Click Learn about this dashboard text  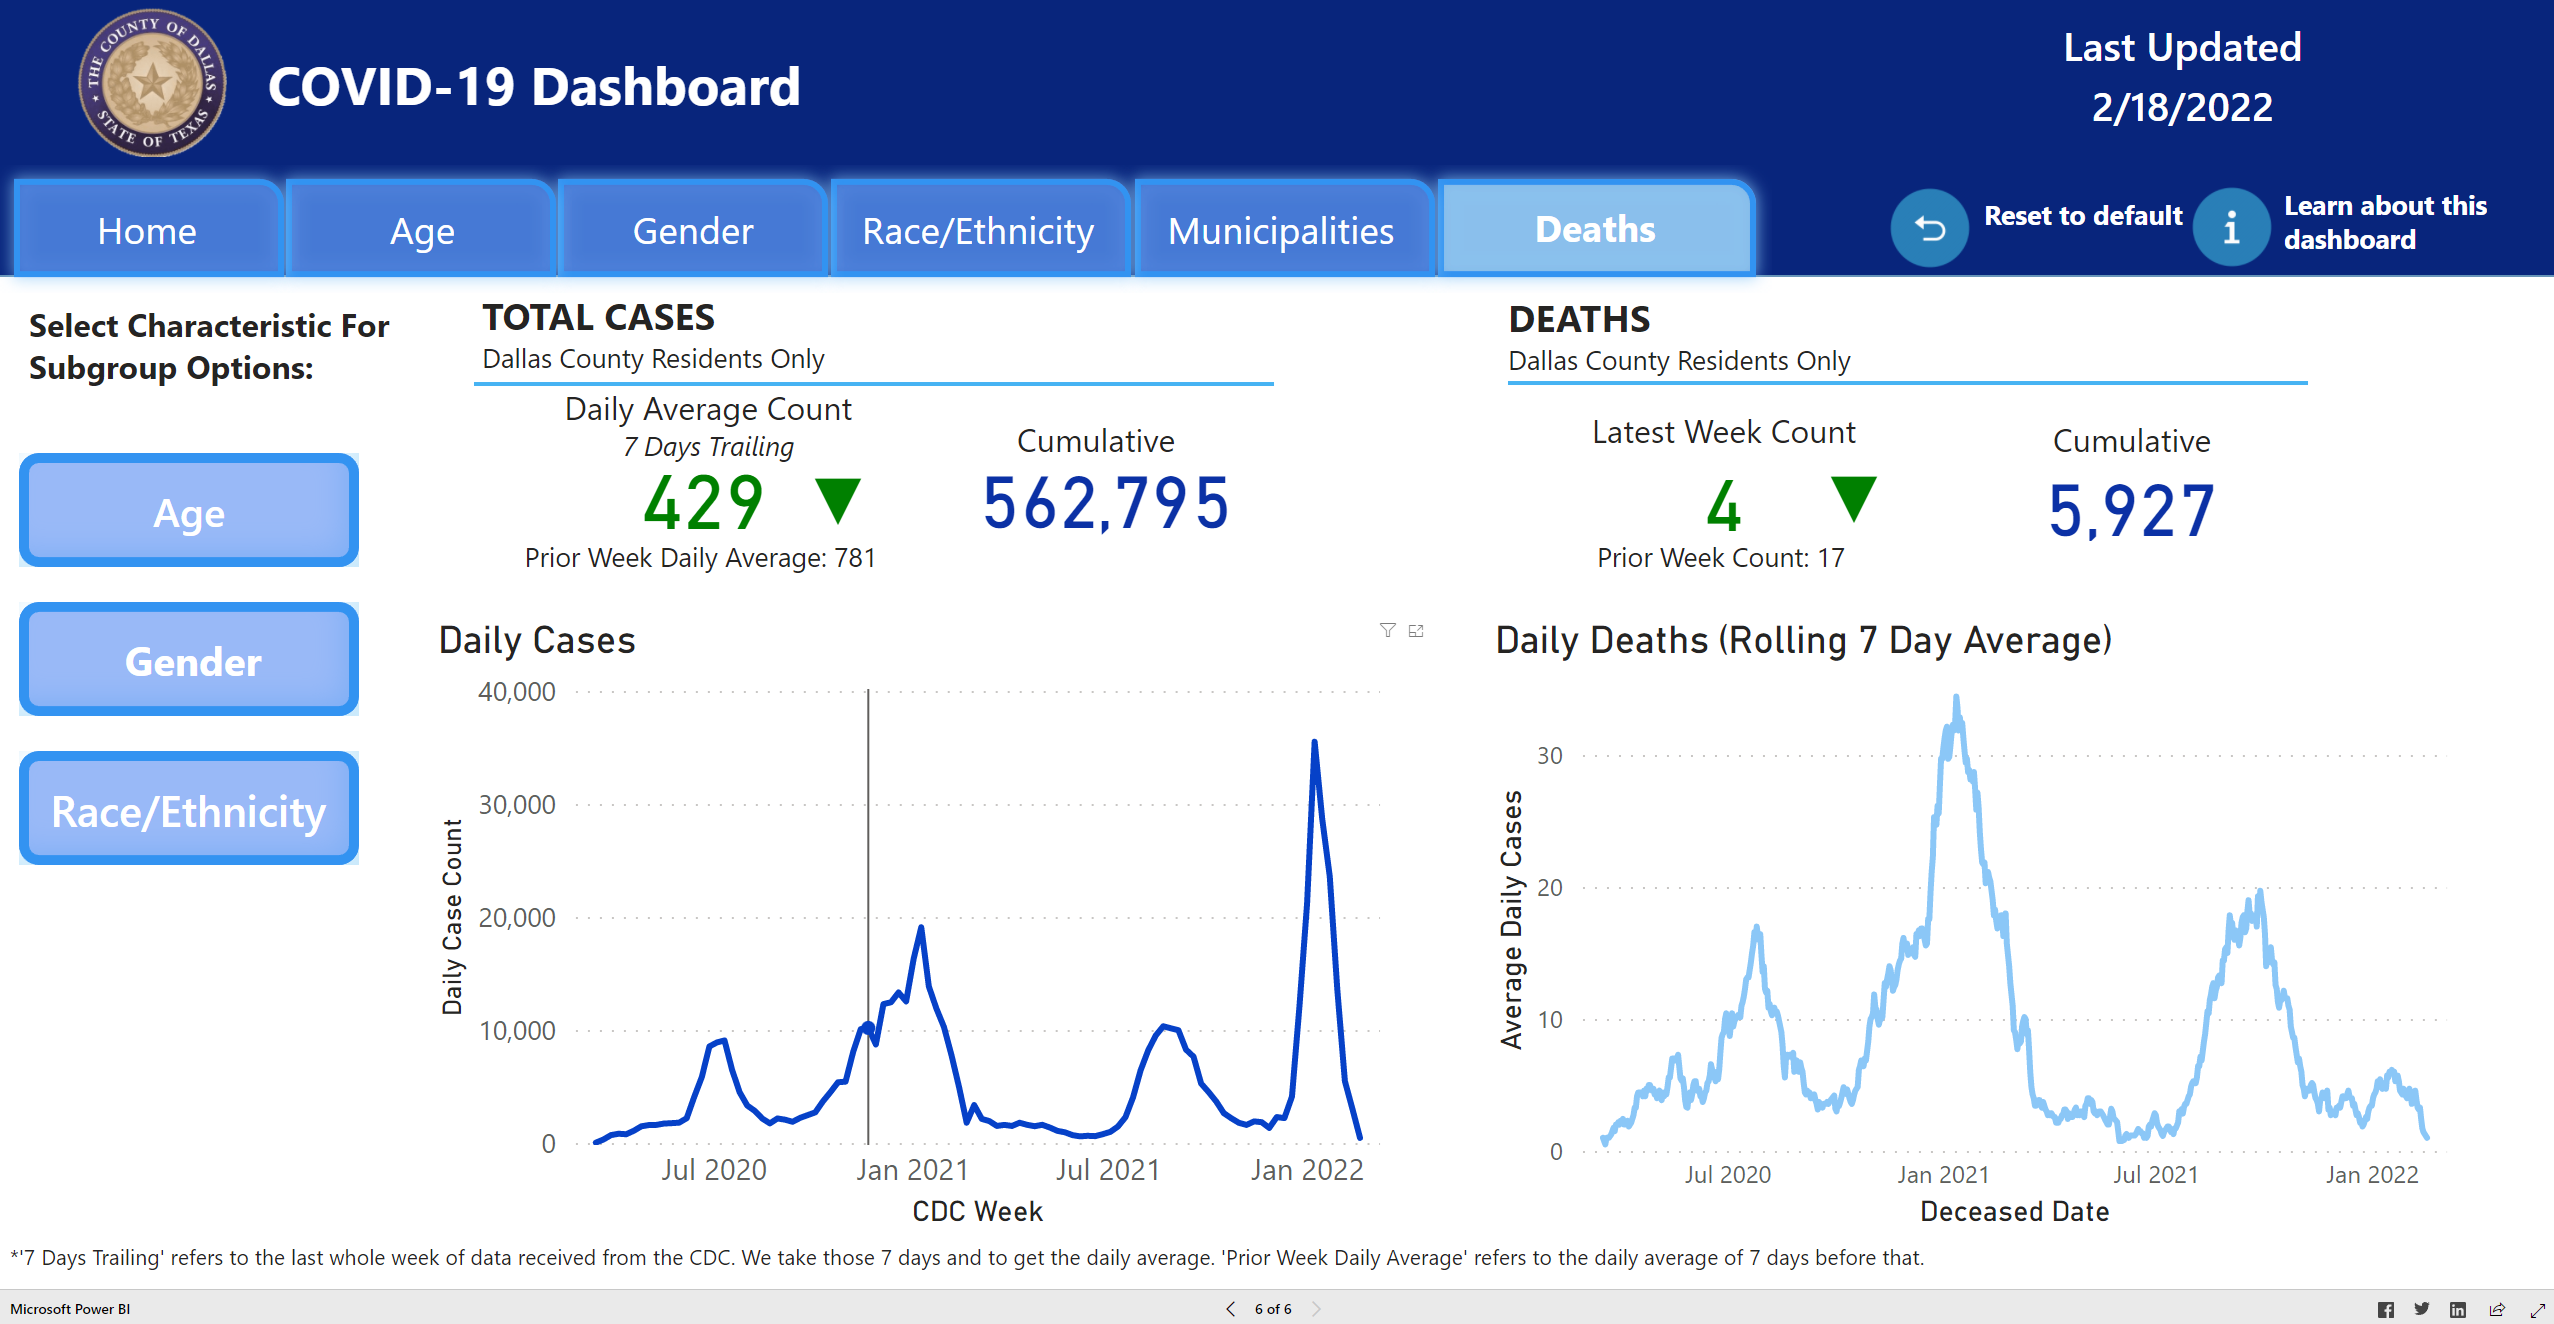coord(2384,222)
